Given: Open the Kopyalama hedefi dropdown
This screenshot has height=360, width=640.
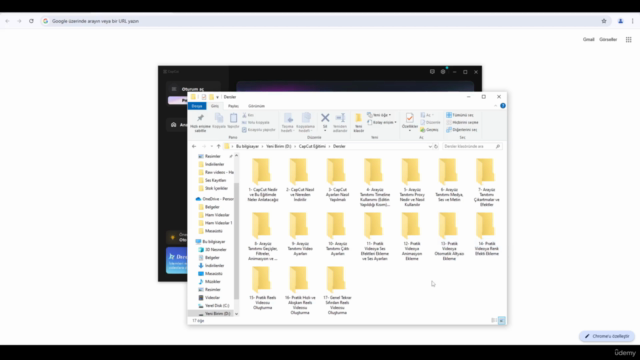Looking at the screenshot, I should tap(306, 128).
